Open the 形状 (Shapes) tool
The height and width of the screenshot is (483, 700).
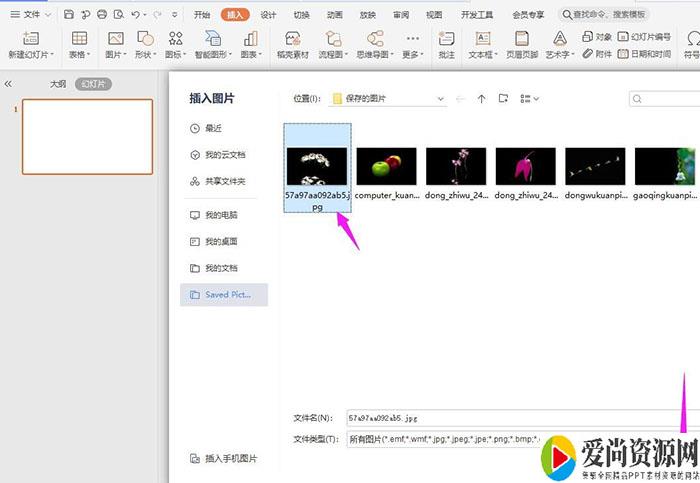click(x=145, y=43)
